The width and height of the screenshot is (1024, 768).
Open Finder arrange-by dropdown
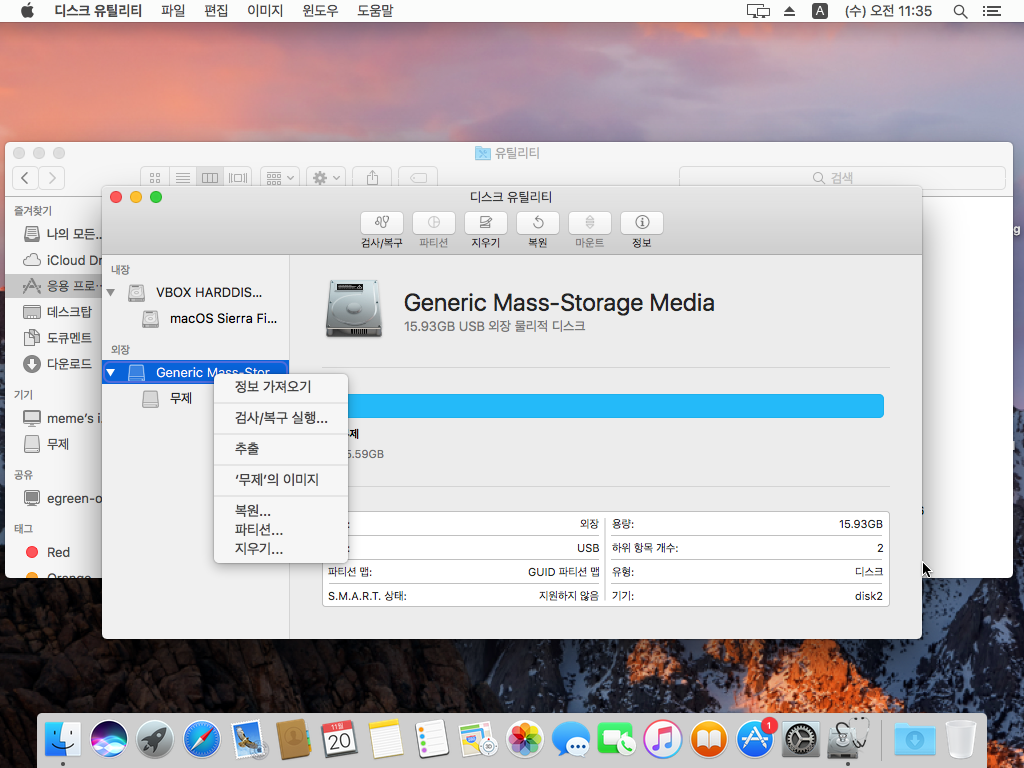[280, 178]
